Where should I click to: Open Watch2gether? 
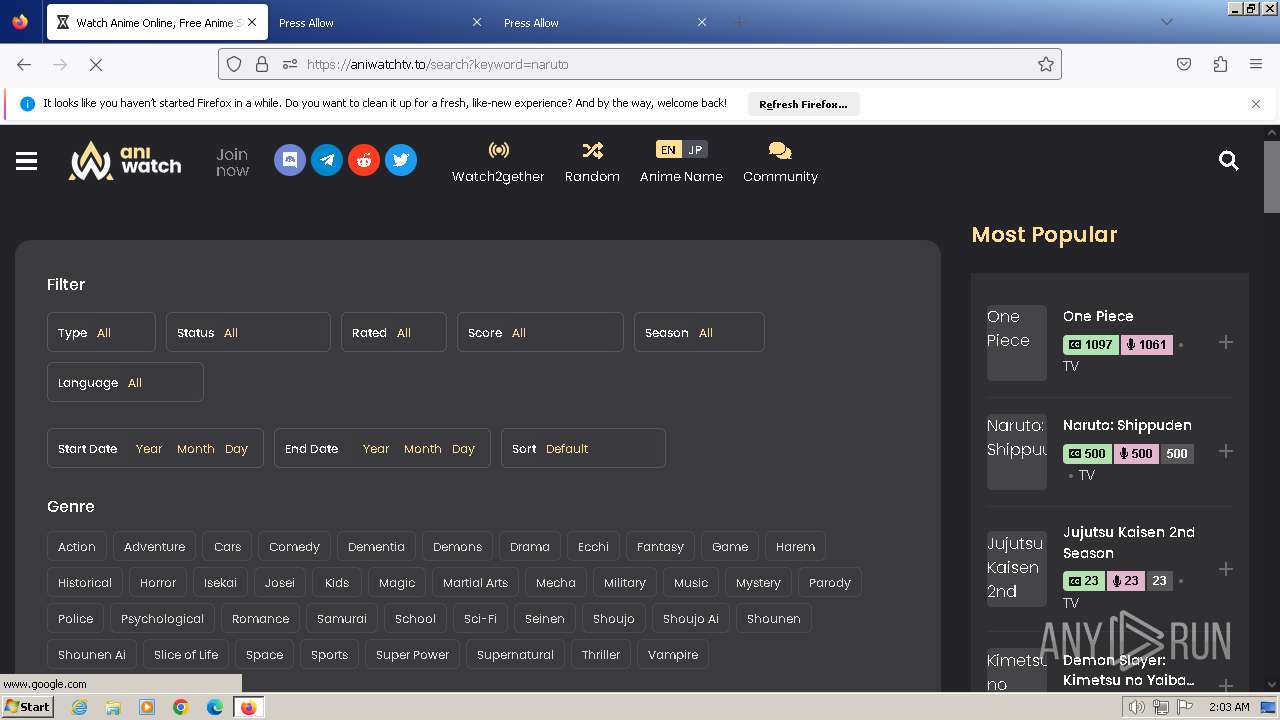coord(498,162)
